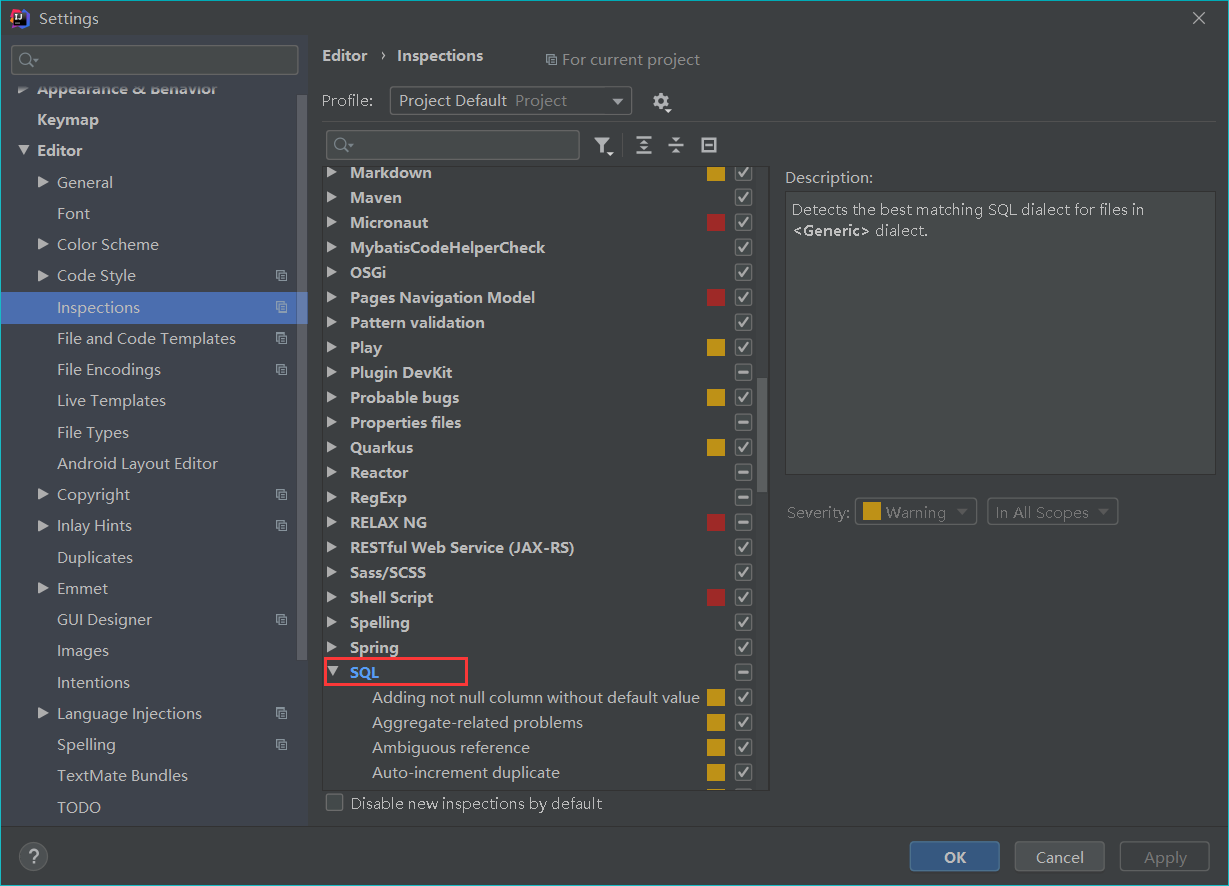The height and width of the screenshot is (886, 1229).
Task: Select Keymap in settings sidebar
Action: (x=68, y=120)
